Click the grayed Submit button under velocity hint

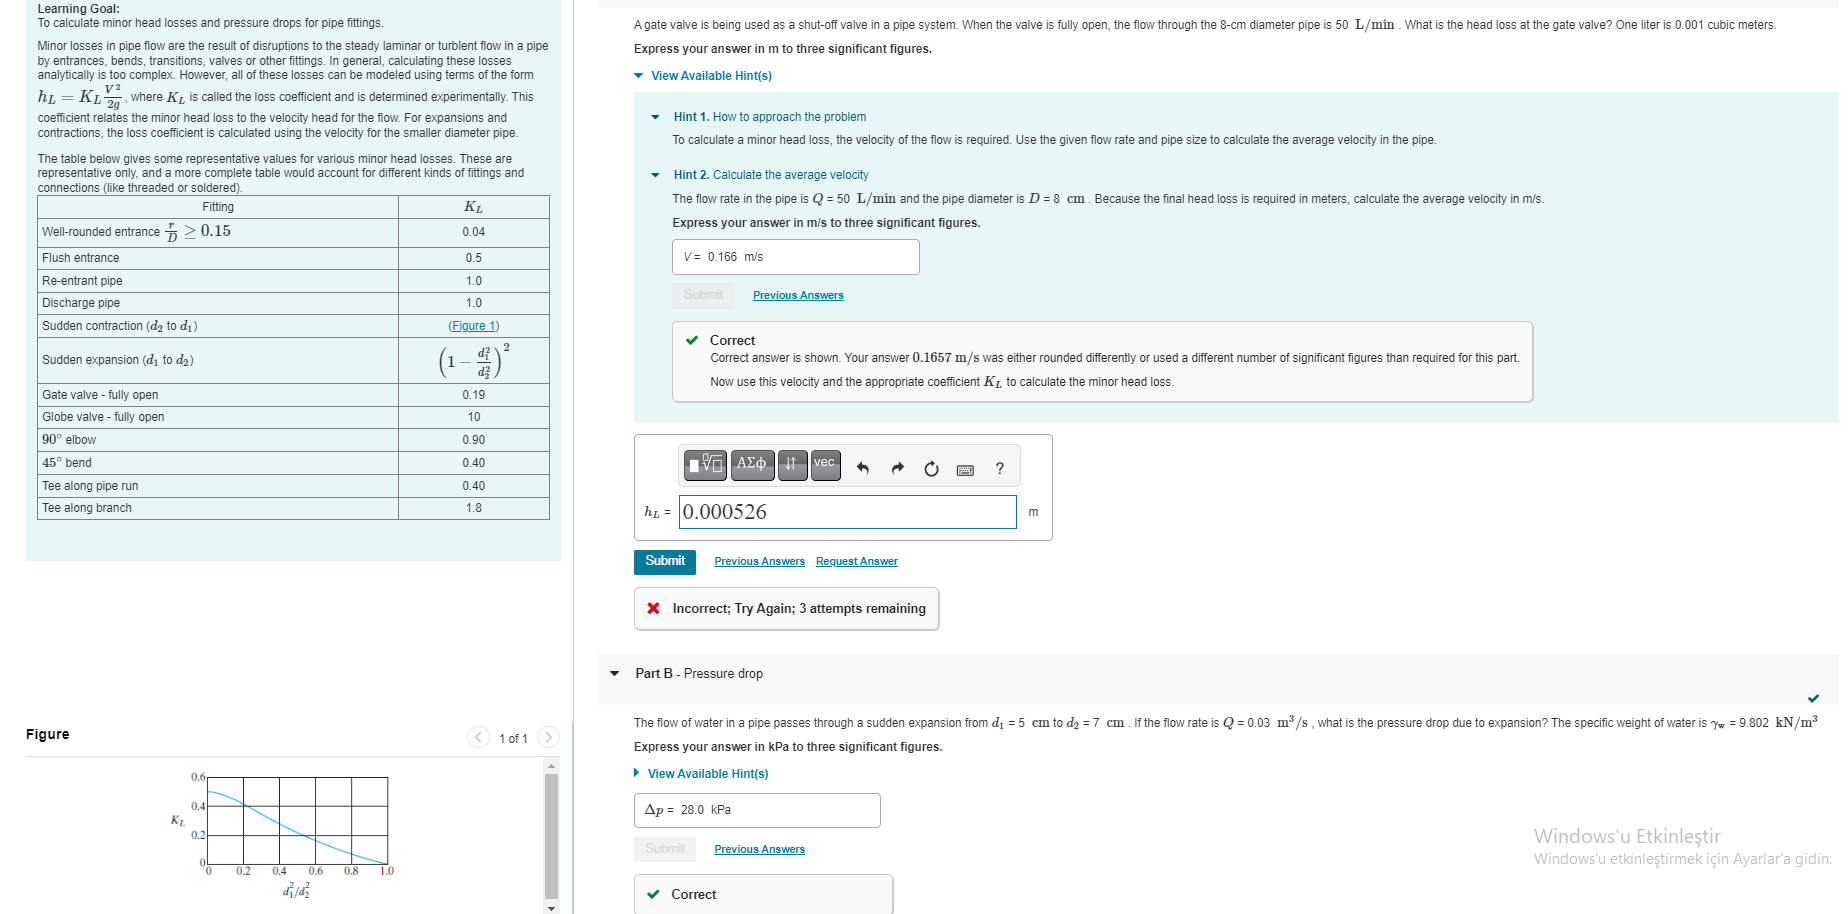pyautogui.click(x=704, y=295)
